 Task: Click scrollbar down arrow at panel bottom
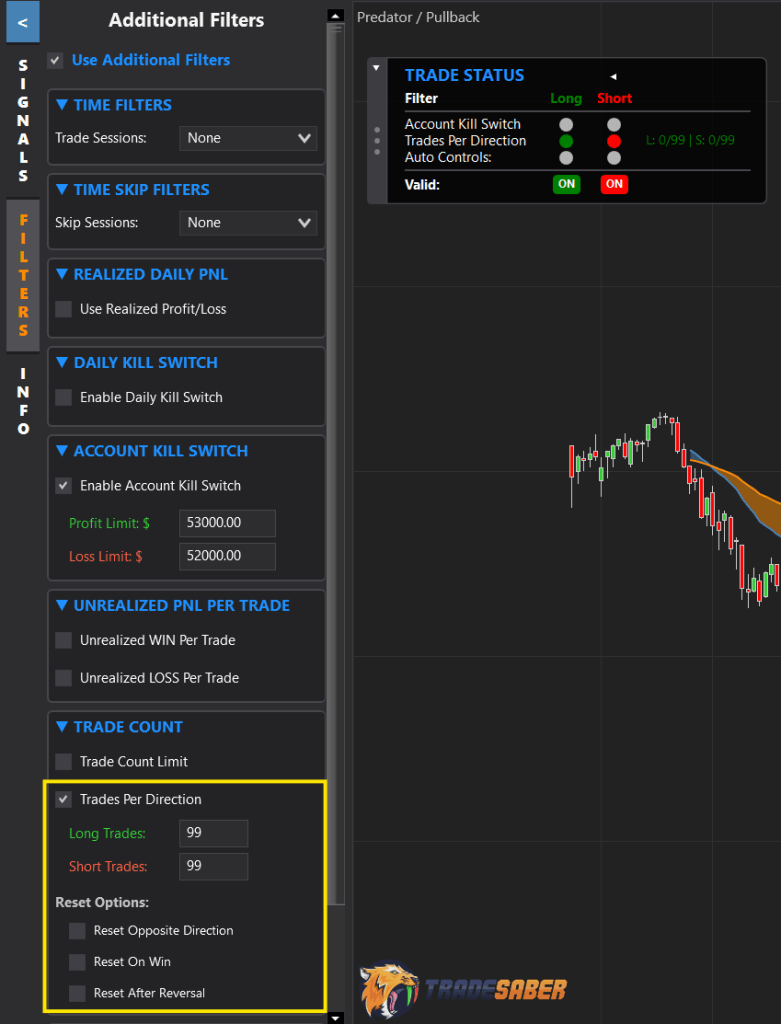(x=335, y=1017)
